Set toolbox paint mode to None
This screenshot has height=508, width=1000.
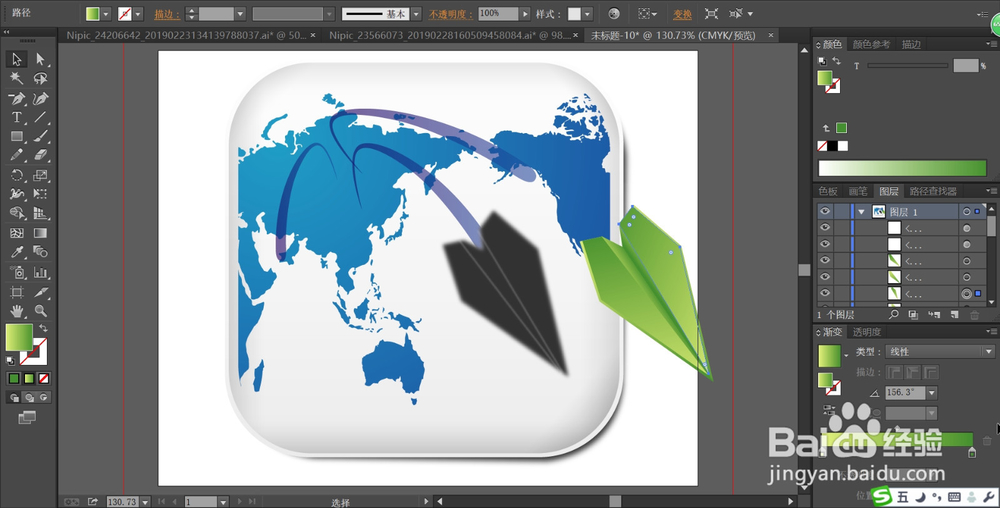[44, 379]
